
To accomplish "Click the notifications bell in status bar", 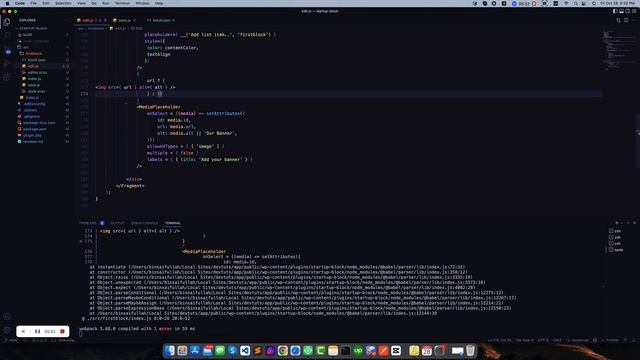I will tap(634, 340).
